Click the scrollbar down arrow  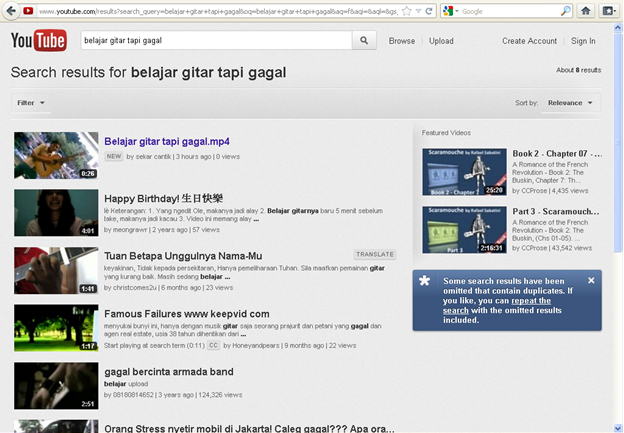(x=618, y=428)
